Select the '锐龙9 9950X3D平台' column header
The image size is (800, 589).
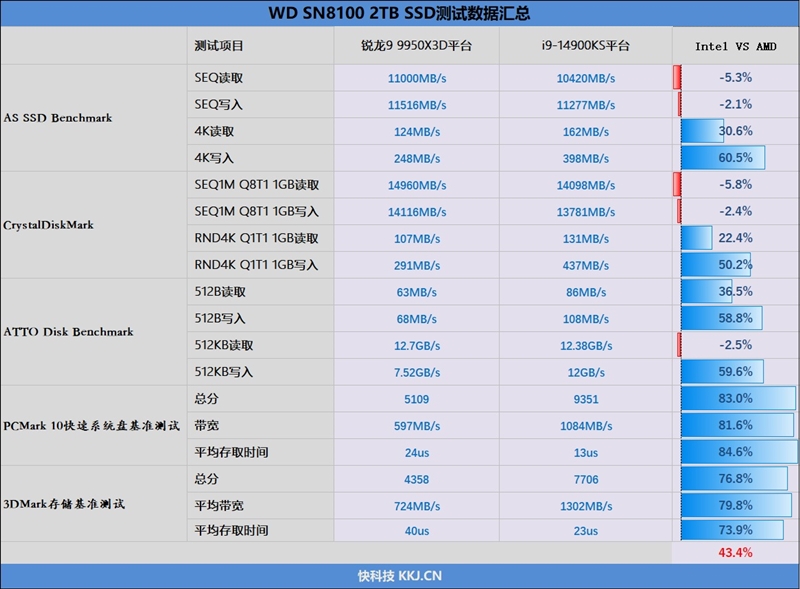(x=416, y=46)
